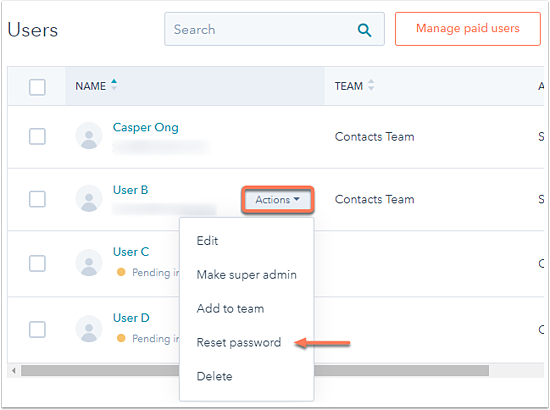Choose Reset password from the menu
Image resolution: width=550 pixels, height=410 pixels.
pyautogui.click(x=239, y=342)
